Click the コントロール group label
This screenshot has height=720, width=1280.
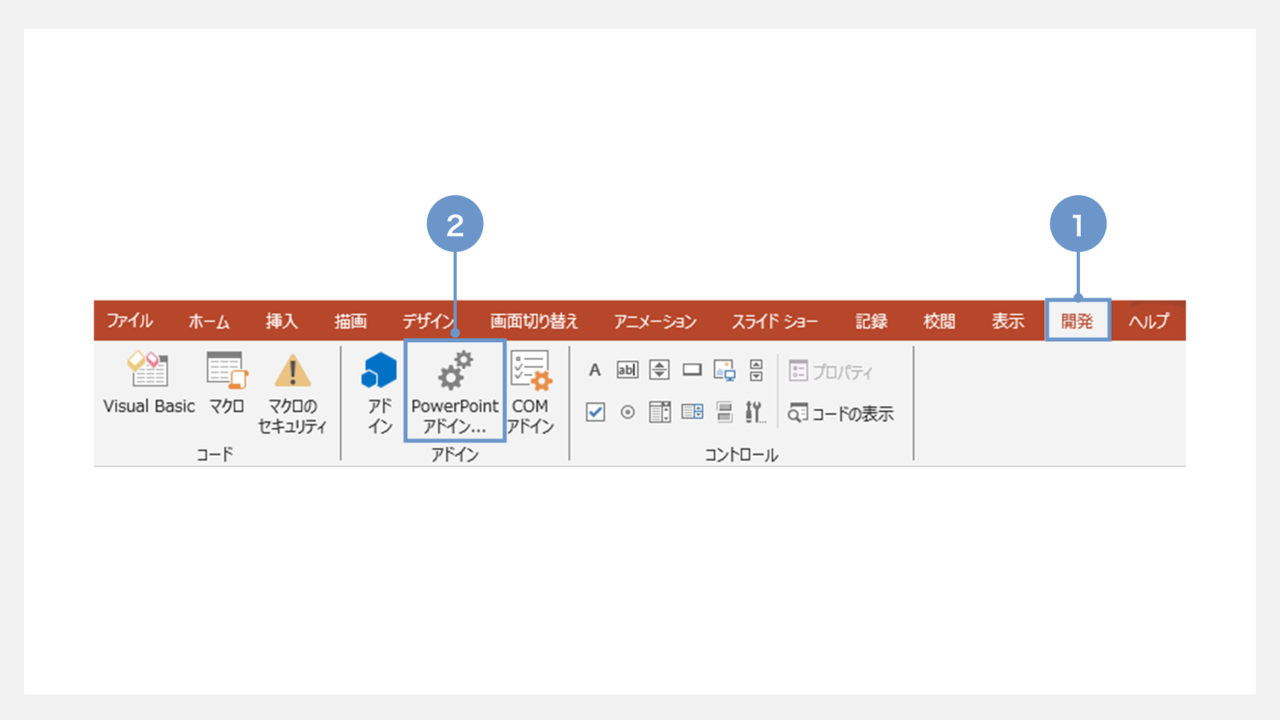(x=741, y=455)
